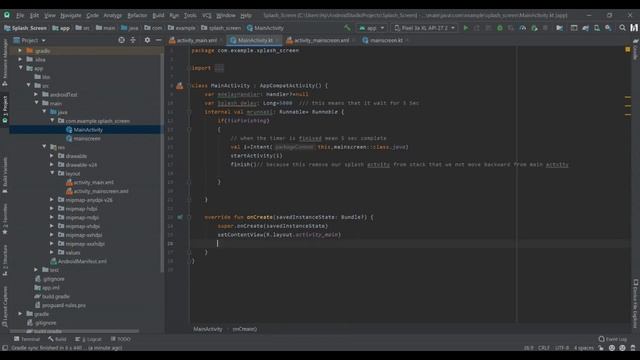Click the UTF-8 encoding in status bar
640x360 pixels.
coord(562,348)
